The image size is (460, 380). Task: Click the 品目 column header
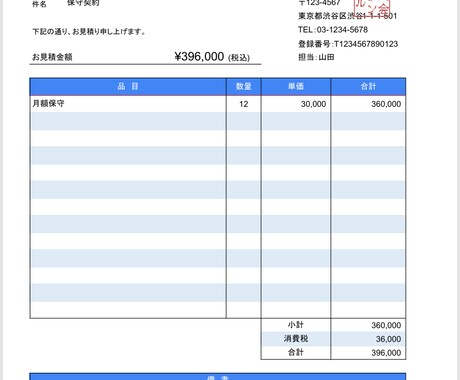128,87
